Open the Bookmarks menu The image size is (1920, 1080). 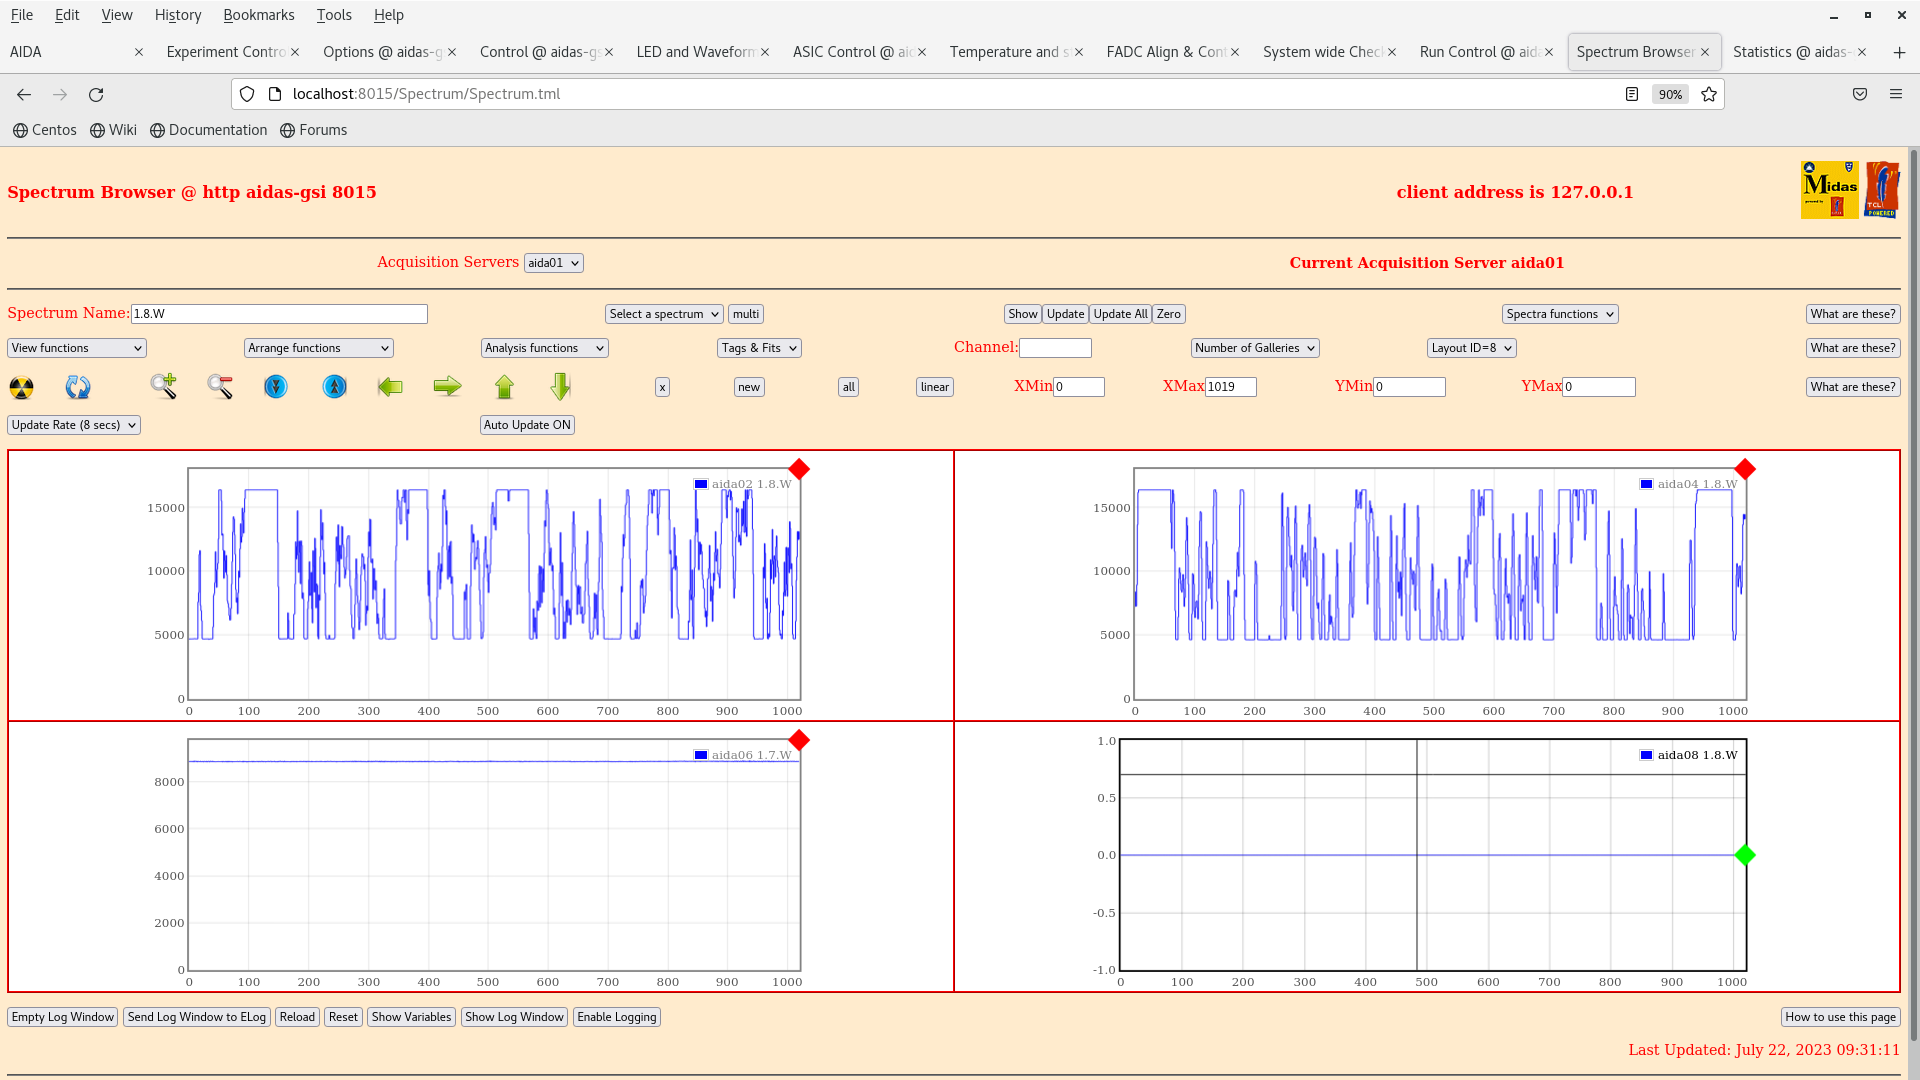point(258,15)
